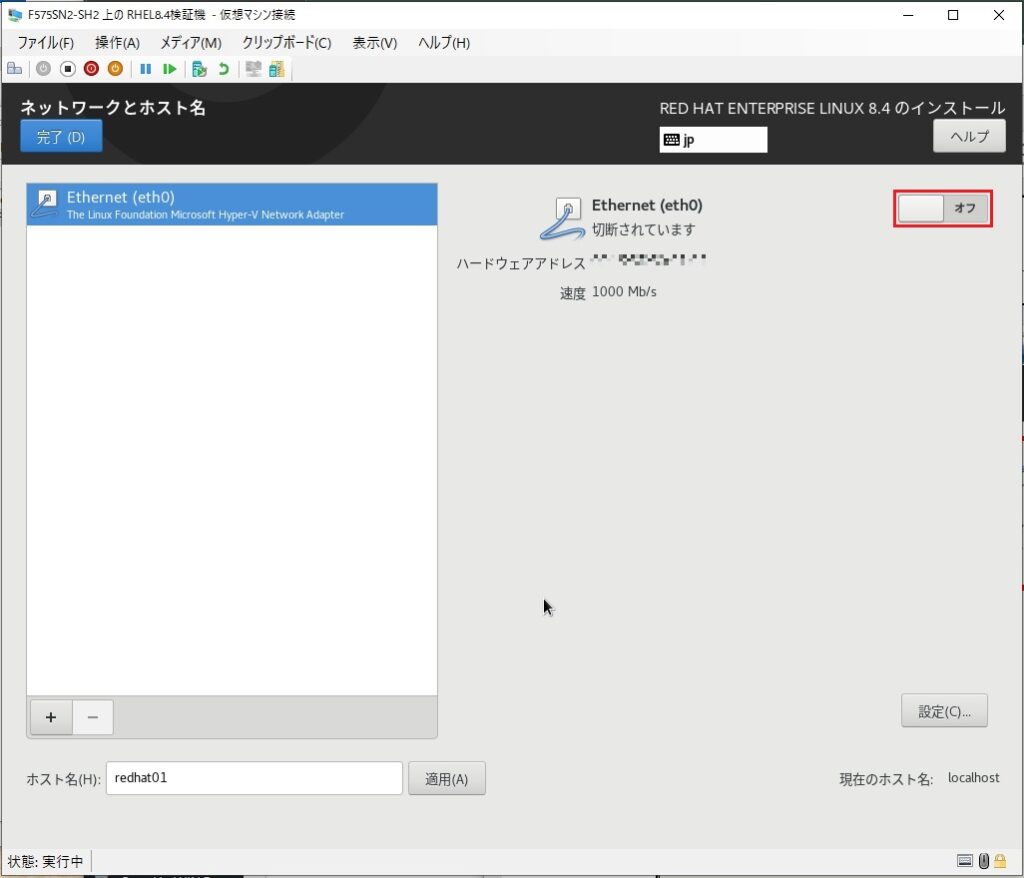Click the keyboard icon beside jp

[x=671, y=139]
